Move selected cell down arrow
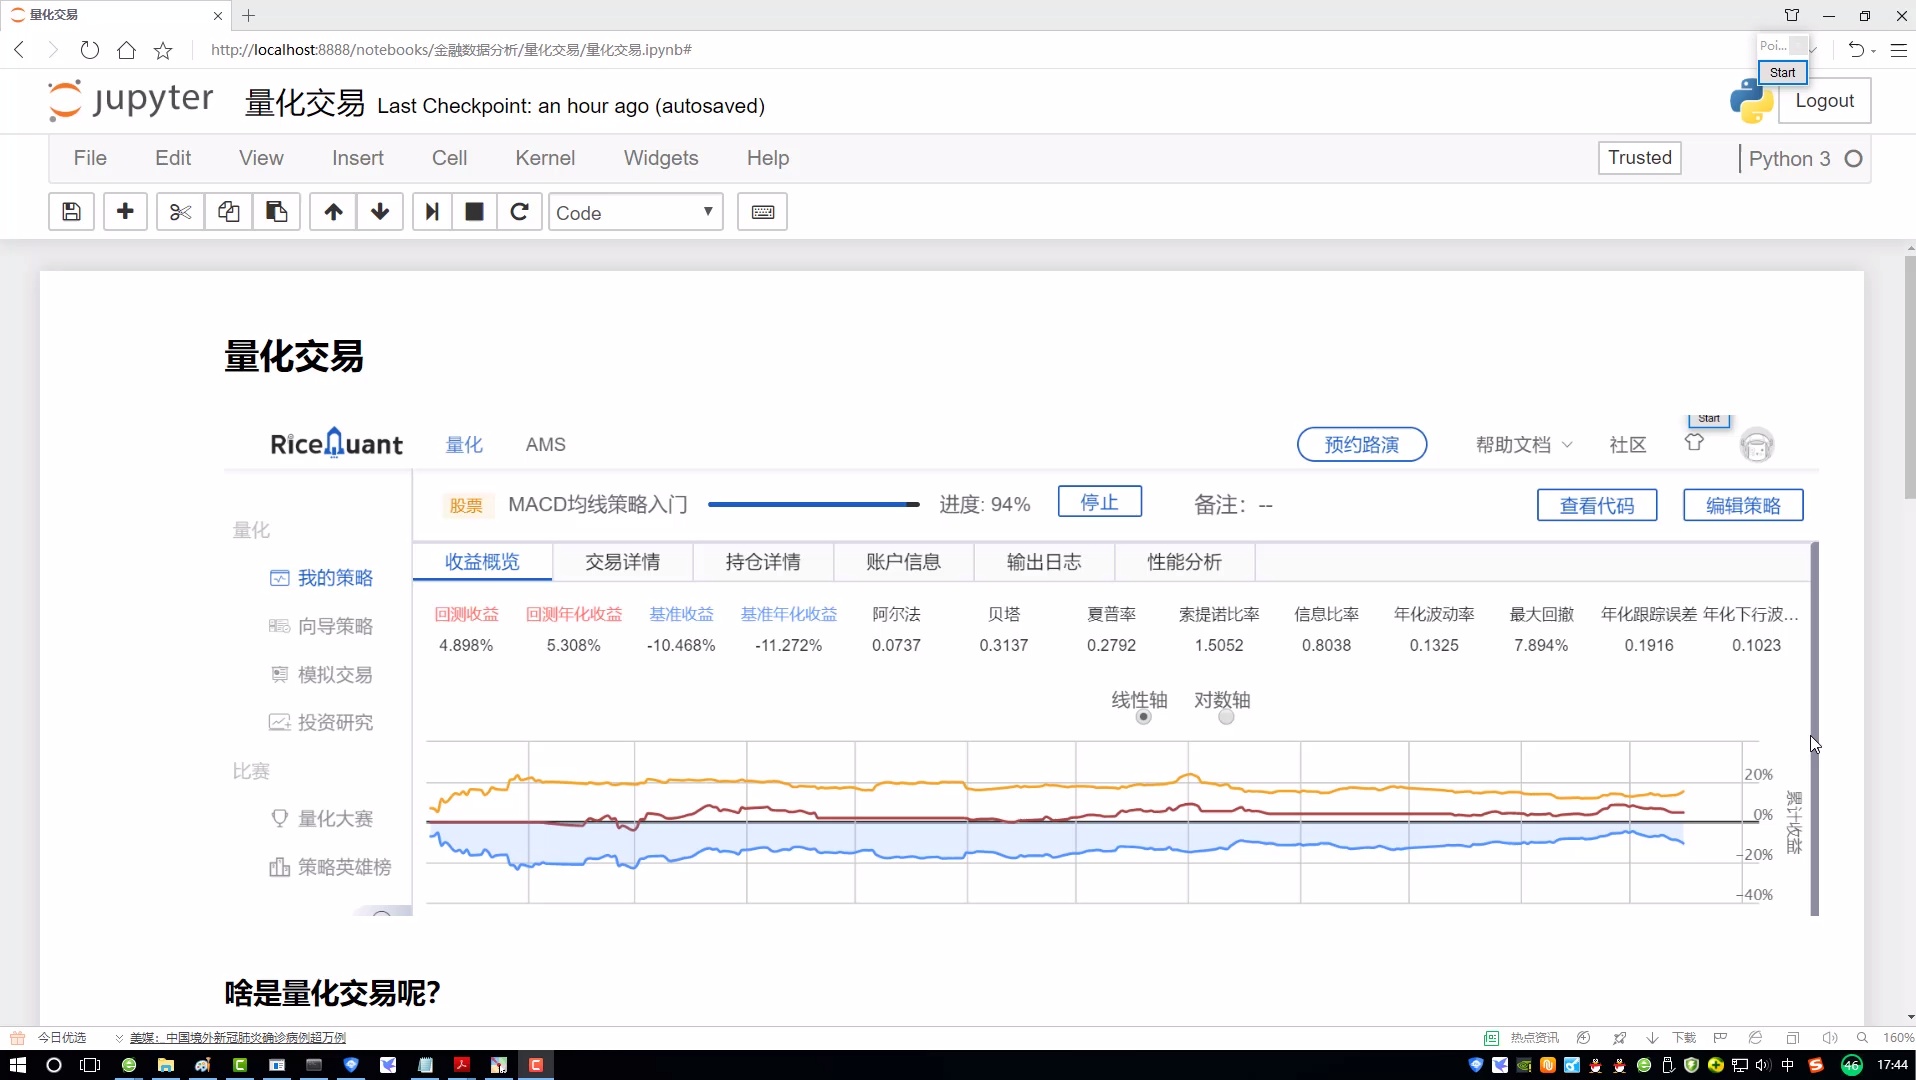This screenshot has width=1916, height=1080. 380,212
